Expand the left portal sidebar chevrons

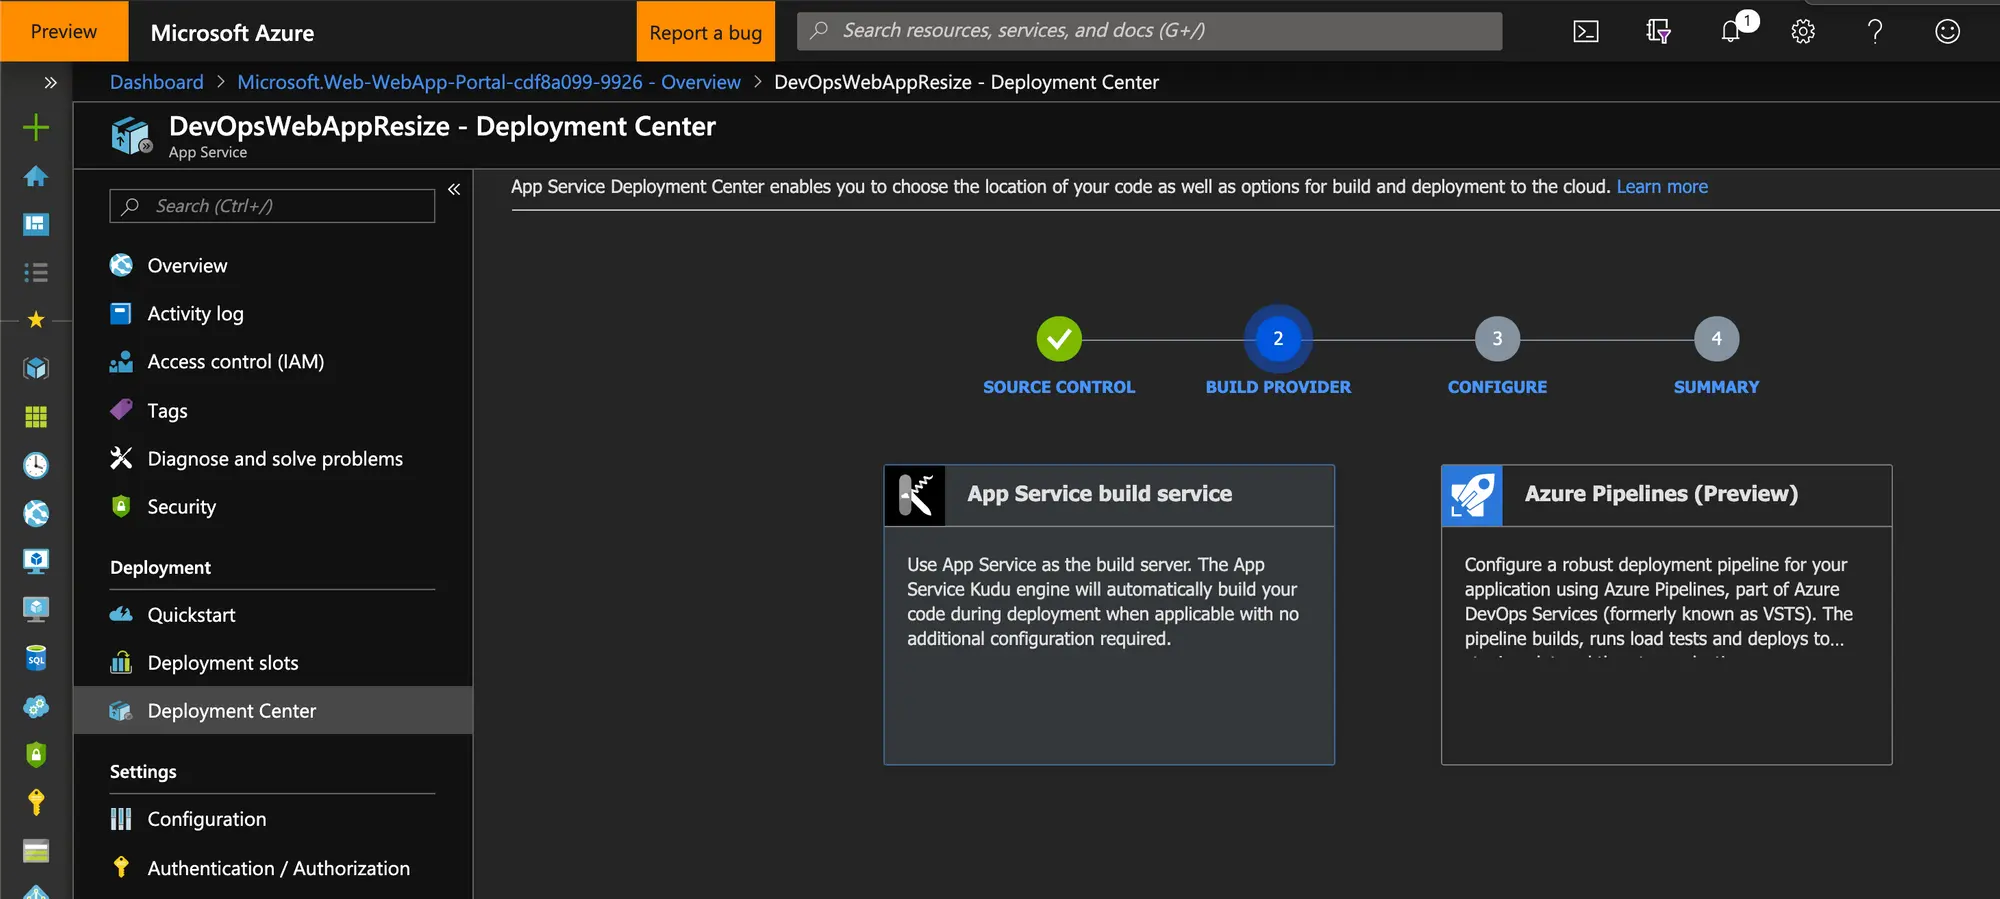click(x=50, y=82)
